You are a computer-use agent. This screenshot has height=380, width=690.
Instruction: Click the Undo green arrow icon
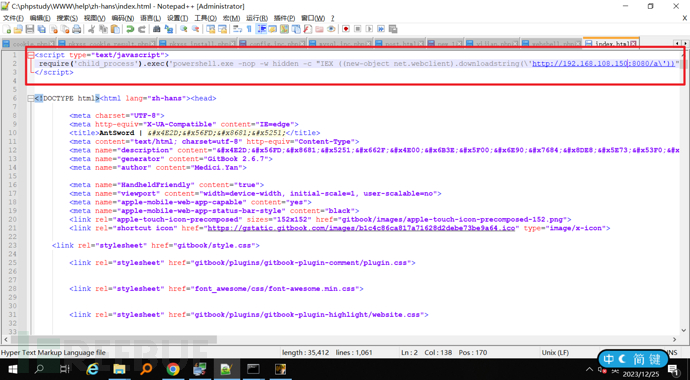click(x=130, y=29)
